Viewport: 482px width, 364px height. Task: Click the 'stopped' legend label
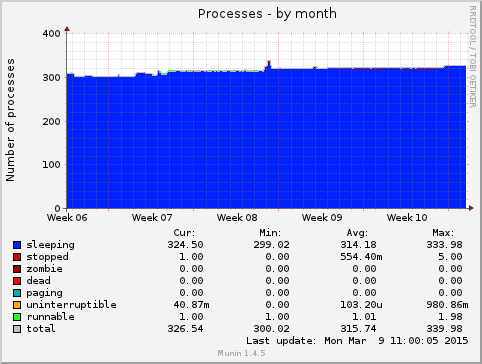point(47,257)
